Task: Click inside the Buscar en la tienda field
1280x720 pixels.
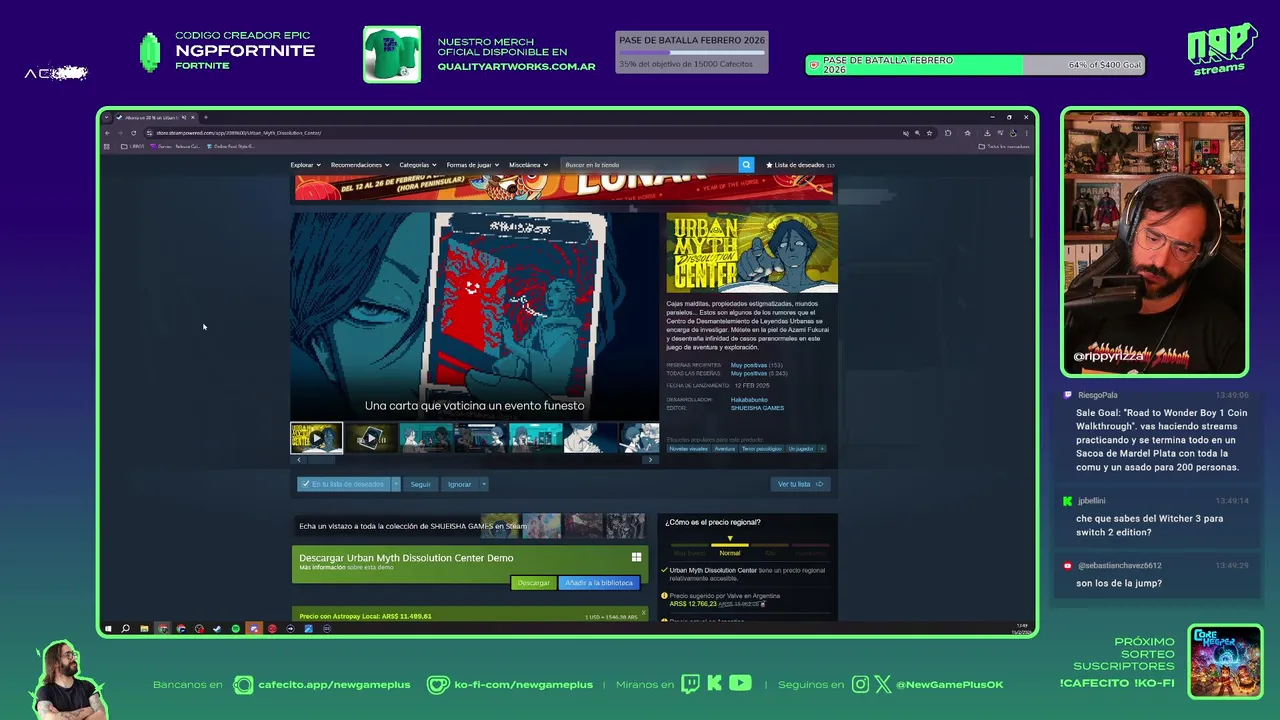Action: tap(650, 165)
